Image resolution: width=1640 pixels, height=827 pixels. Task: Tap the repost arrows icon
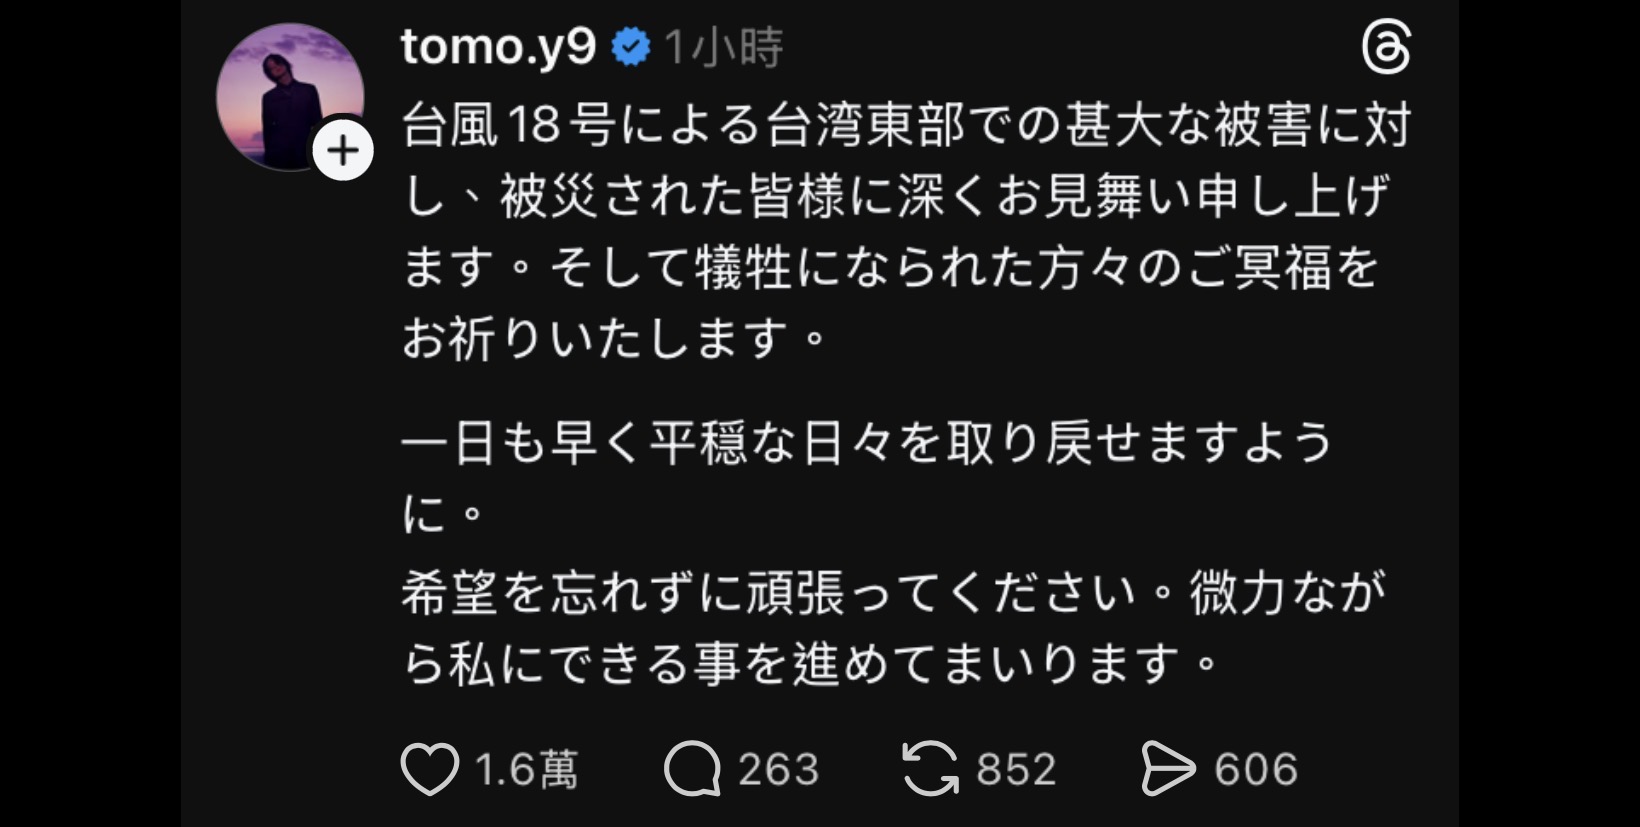930,769
